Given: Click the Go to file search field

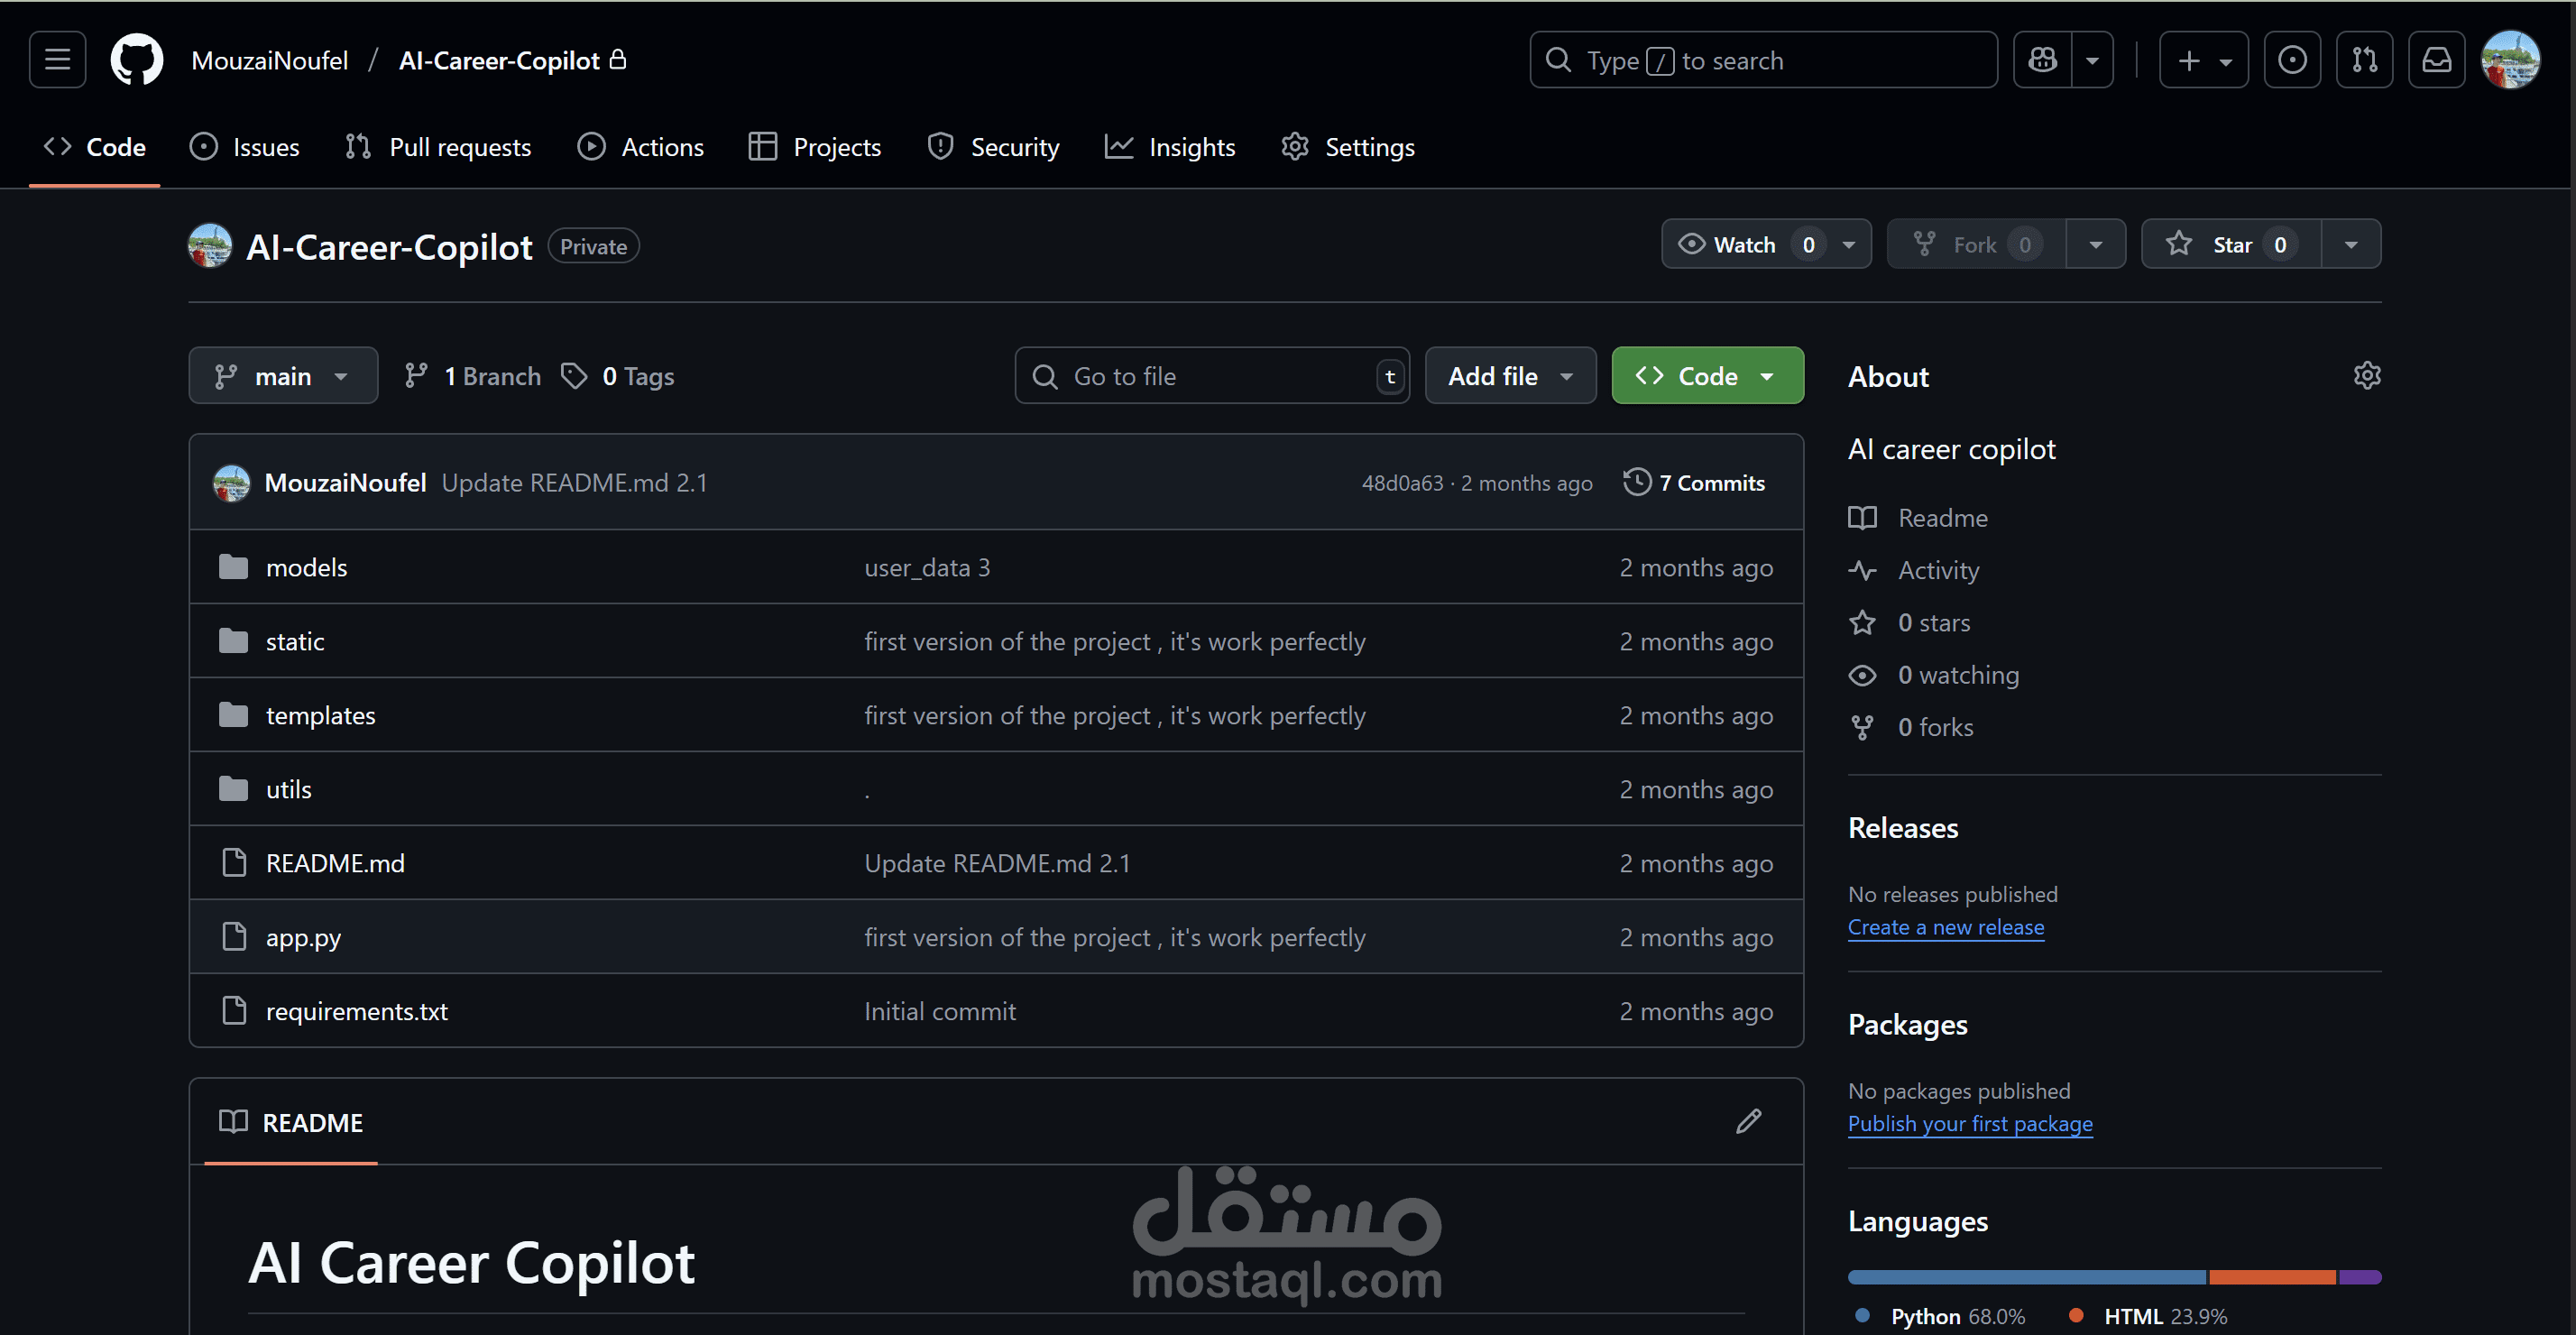Looking at the screenshot, I should [1212, 376].
